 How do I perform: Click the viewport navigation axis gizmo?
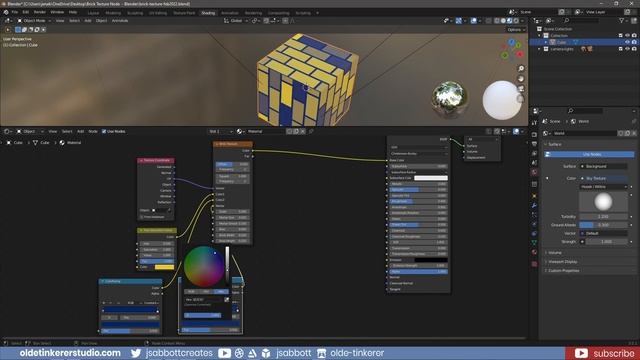click(512, 49)
